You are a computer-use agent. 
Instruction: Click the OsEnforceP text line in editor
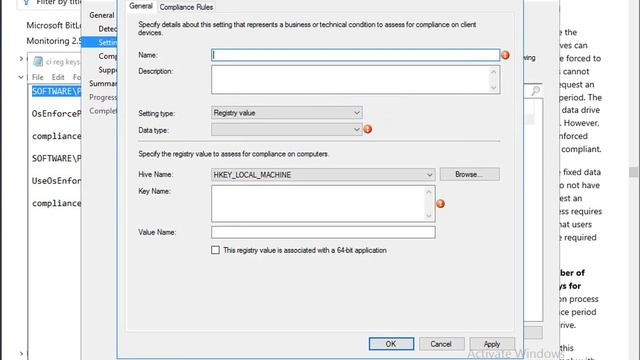tap(57, 113)
